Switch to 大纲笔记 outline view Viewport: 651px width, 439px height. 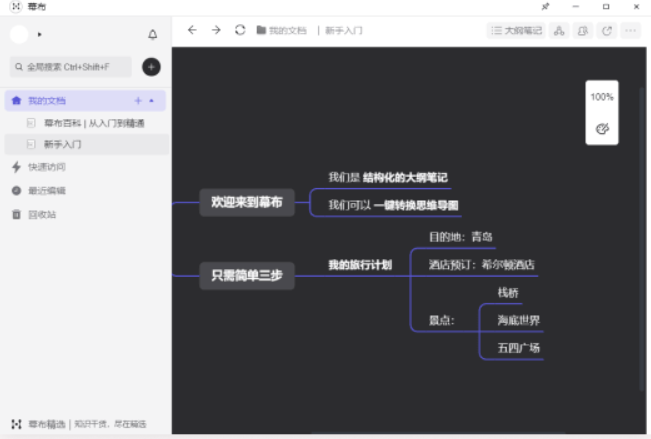pos(516,31)
